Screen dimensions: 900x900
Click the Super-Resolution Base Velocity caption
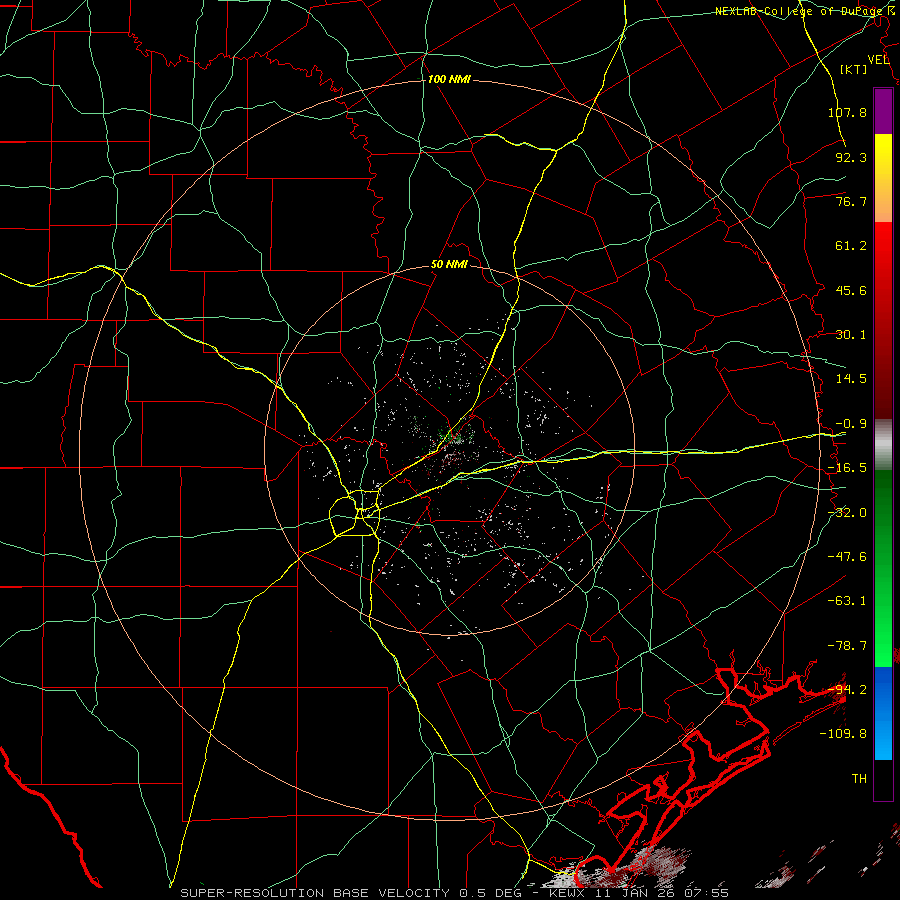click(x=455, y=893)
